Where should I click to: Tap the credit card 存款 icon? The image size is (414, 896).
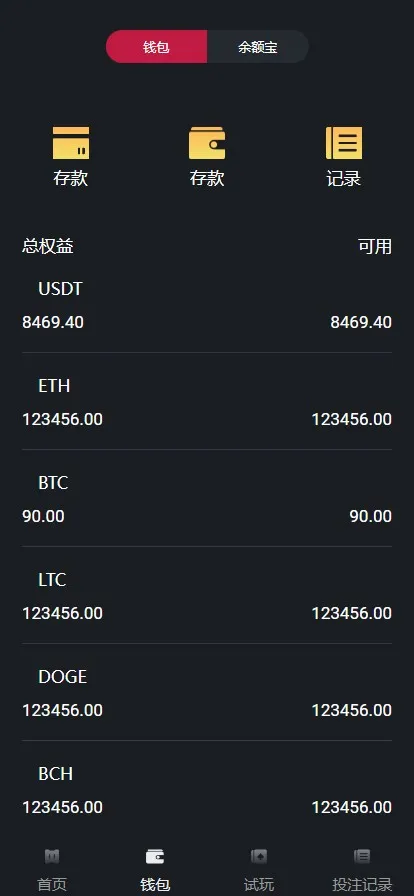(71, 143)
